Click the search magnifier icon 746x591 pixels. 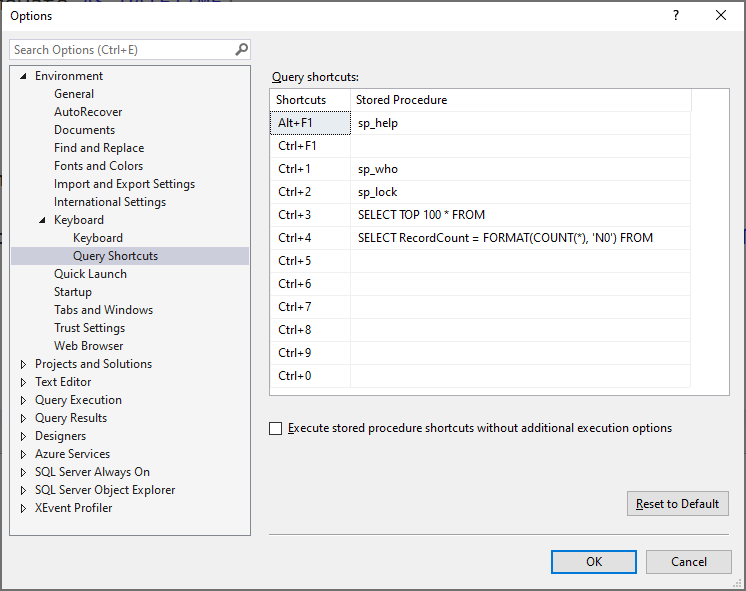241,49
